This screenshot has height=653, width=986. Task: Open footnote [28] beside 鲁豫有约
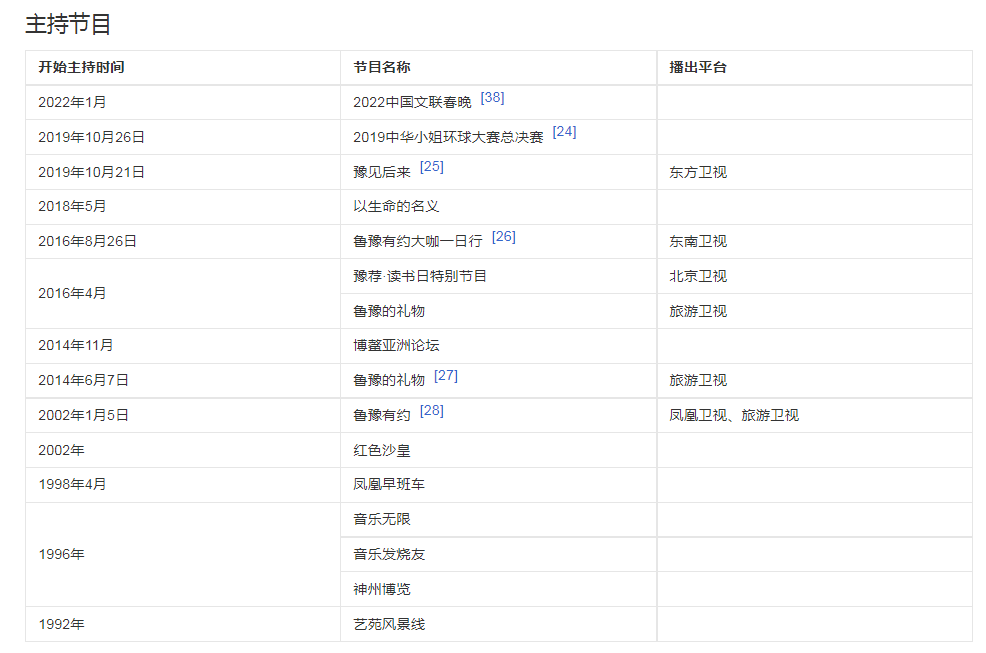pos(431,411)
